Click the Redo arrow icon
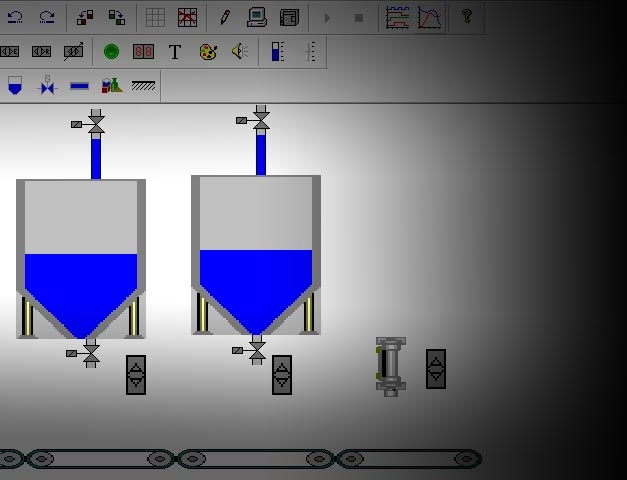The width and height of the screenshot is (627, 480). click(46, 17)
